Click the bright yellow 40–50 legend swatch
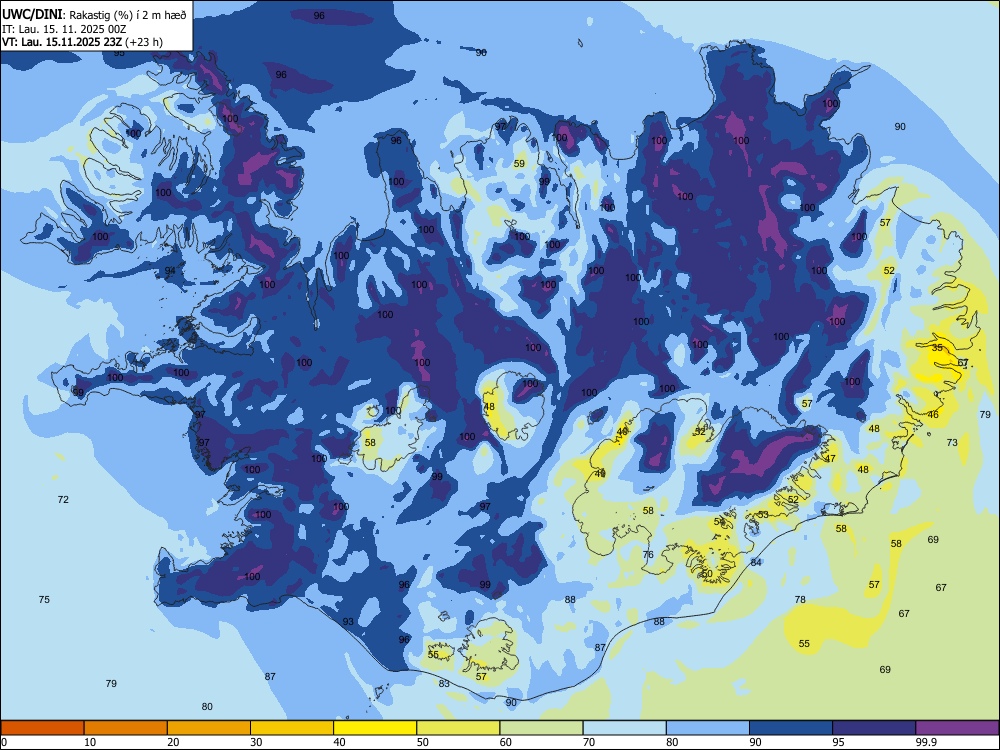Viewport: 1000px width, 750px height. point(375,728)
